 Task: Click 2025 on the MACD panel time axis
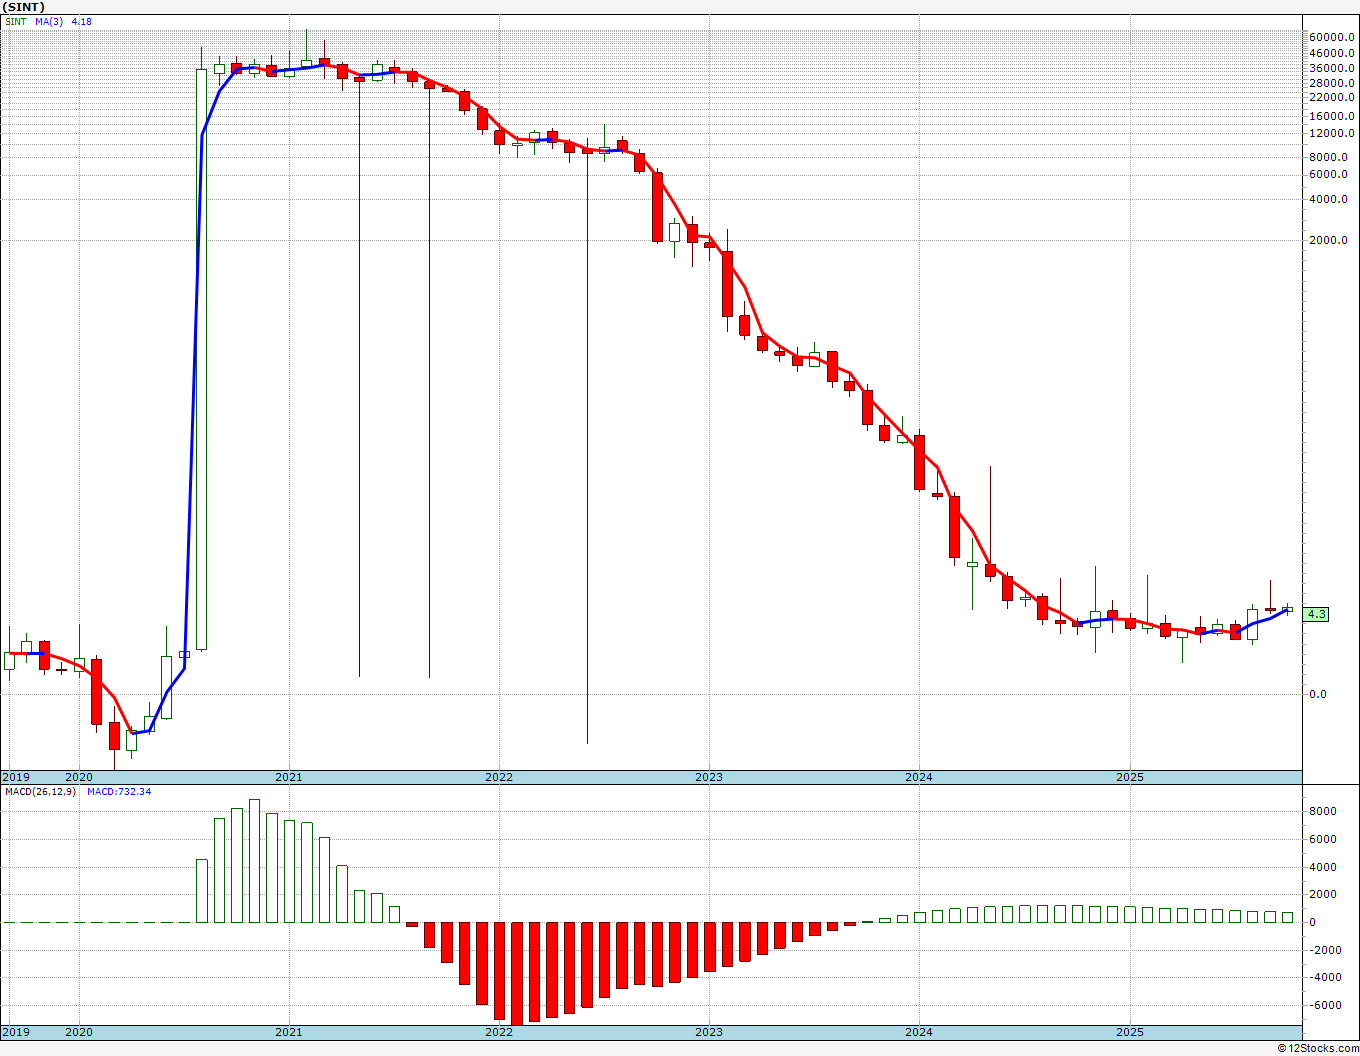[1130, 1031]
